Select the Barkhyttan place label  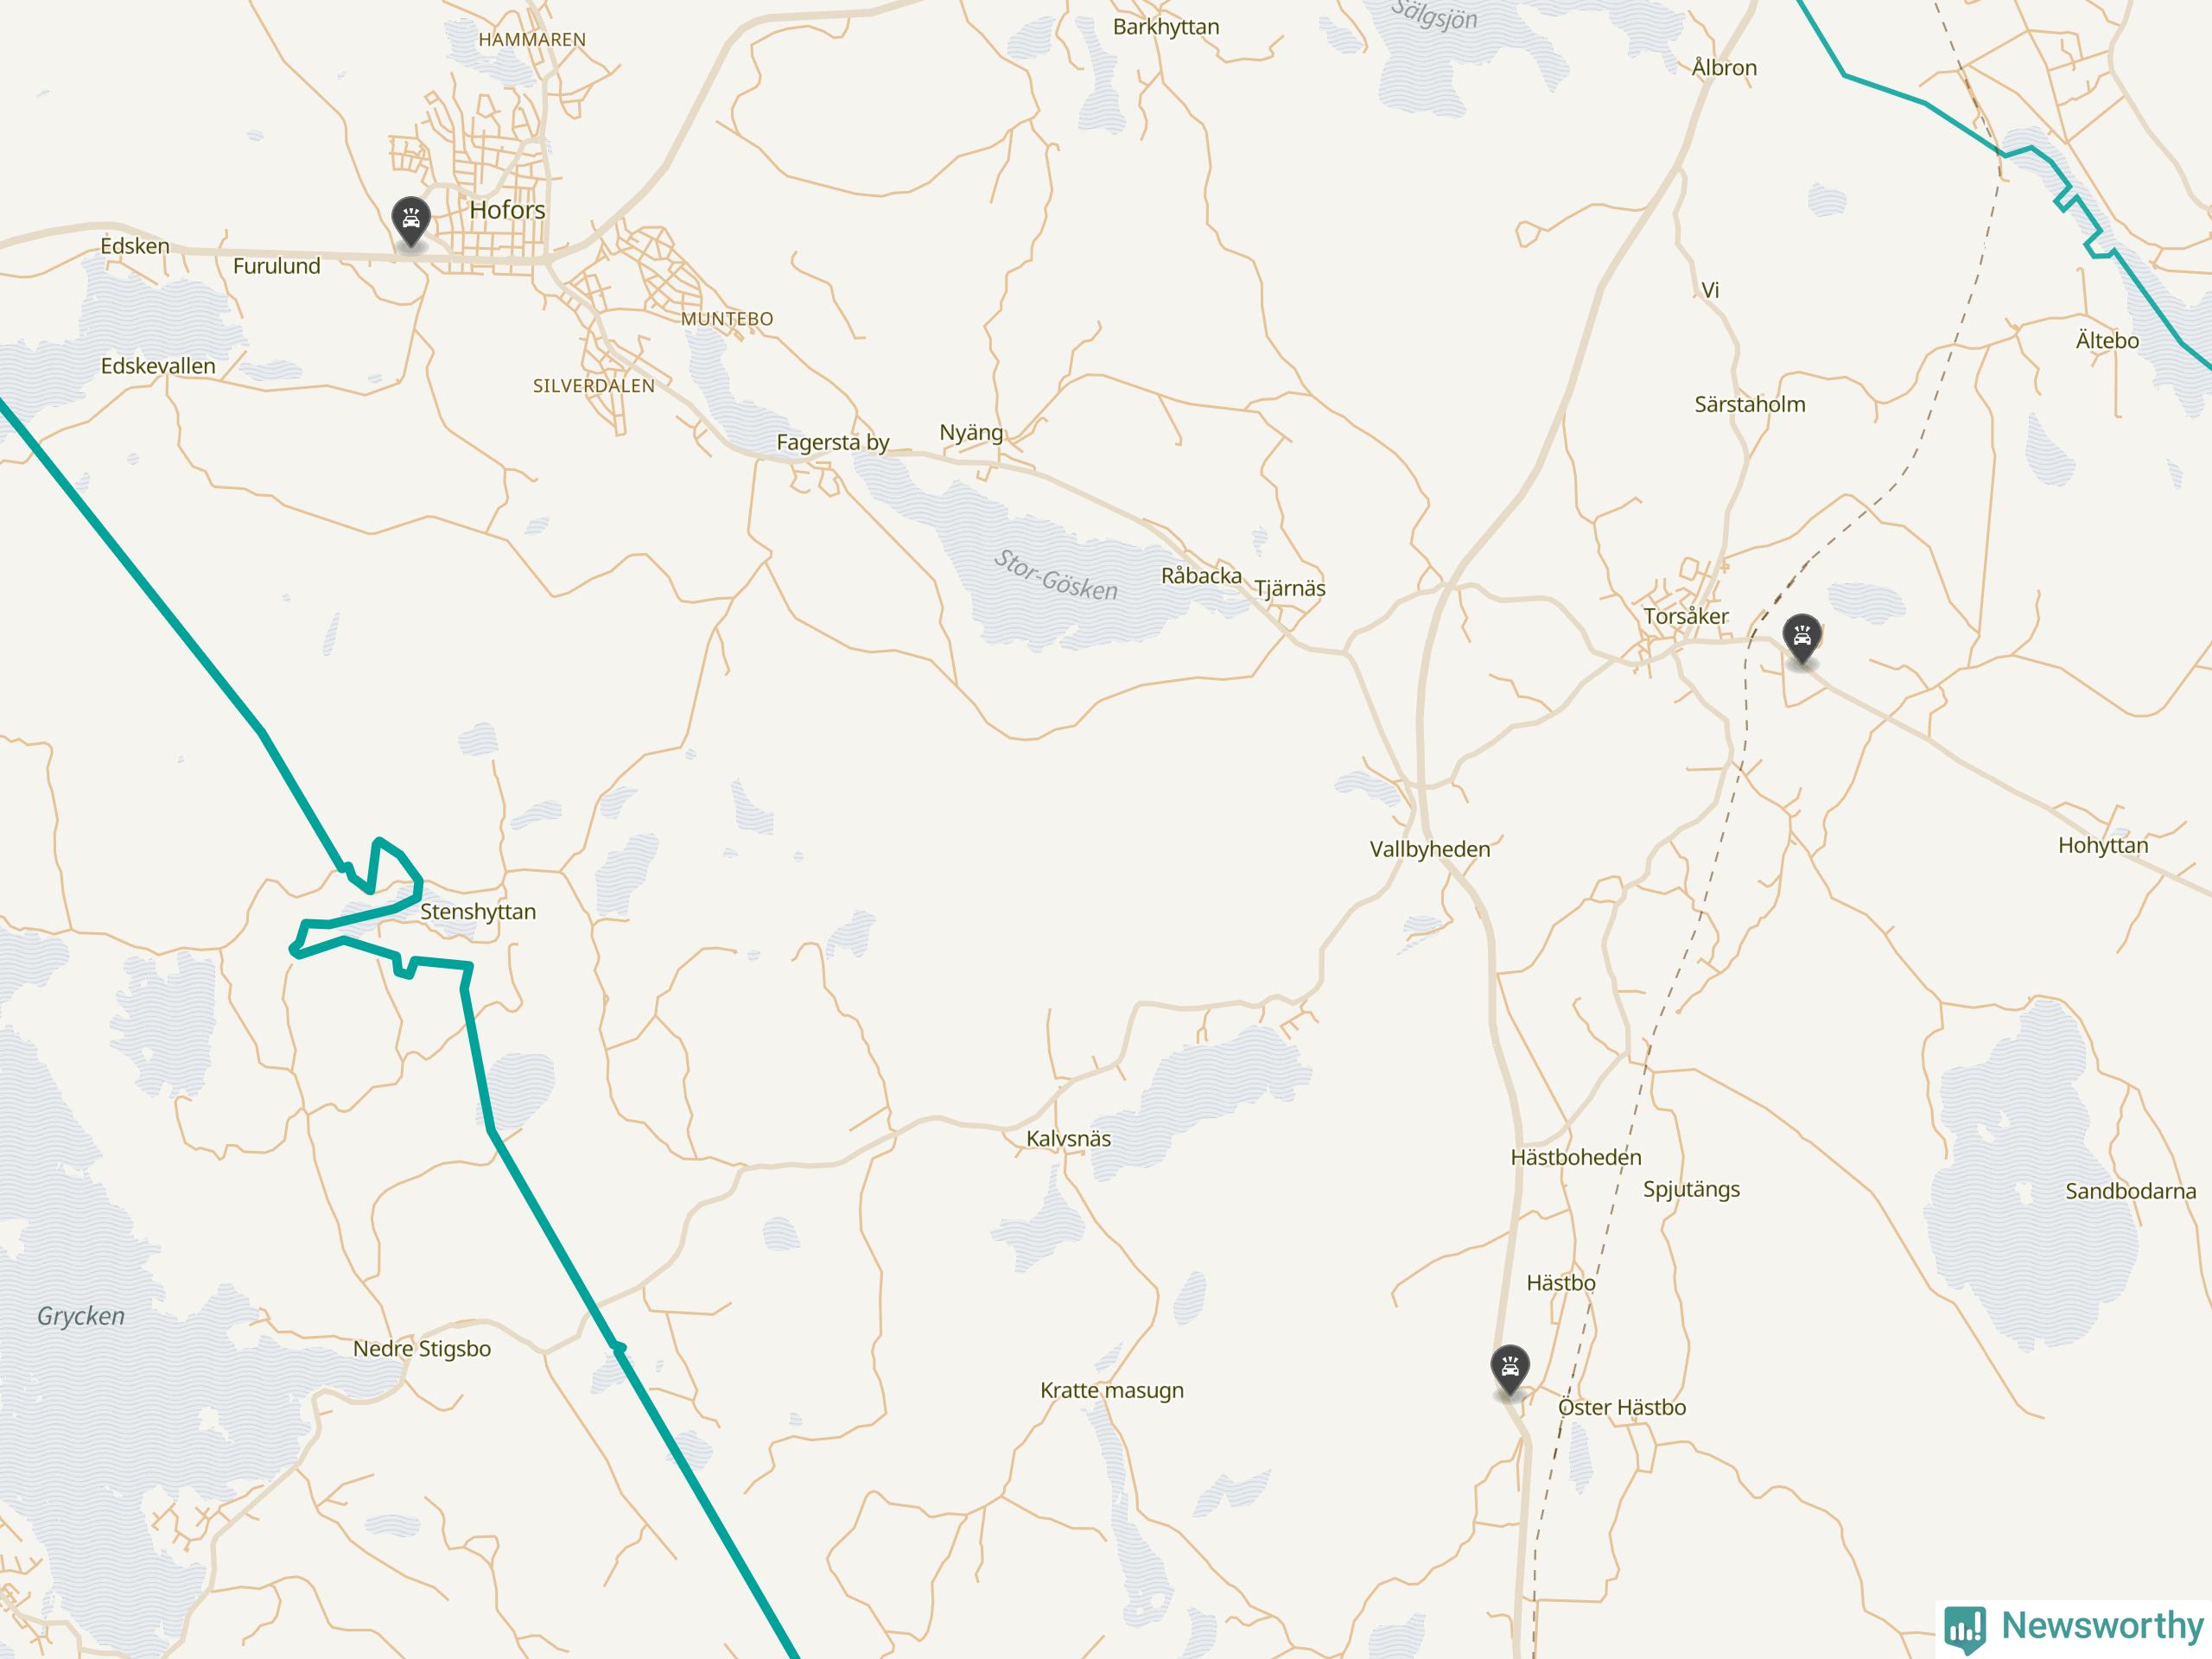pyautogui.click(x=1166, y=27)
